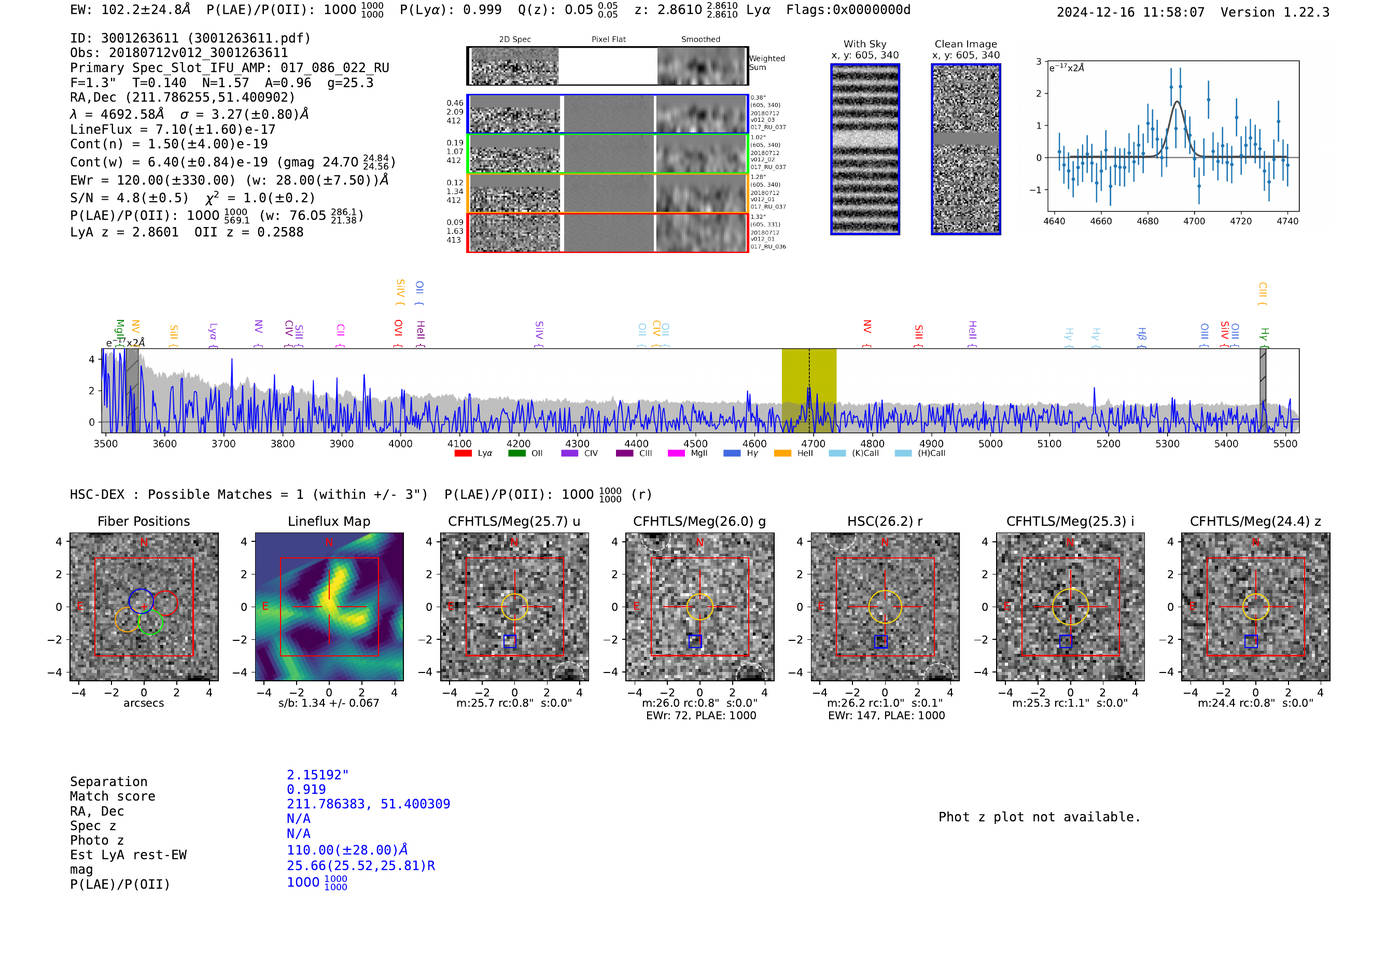This screenshot has height=953, width=1400.
Task: Click the blue Hγ legend swatch
Action: (x=732, y=453)
